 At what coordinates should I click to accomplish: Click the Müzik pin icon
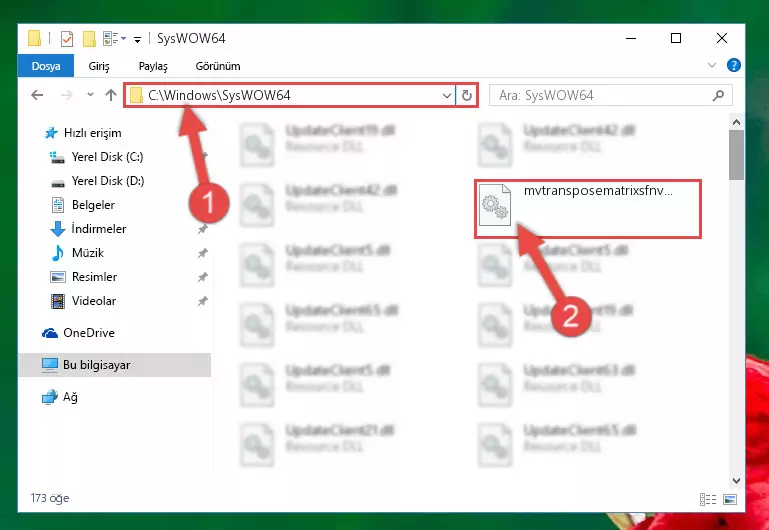[202, 253]
